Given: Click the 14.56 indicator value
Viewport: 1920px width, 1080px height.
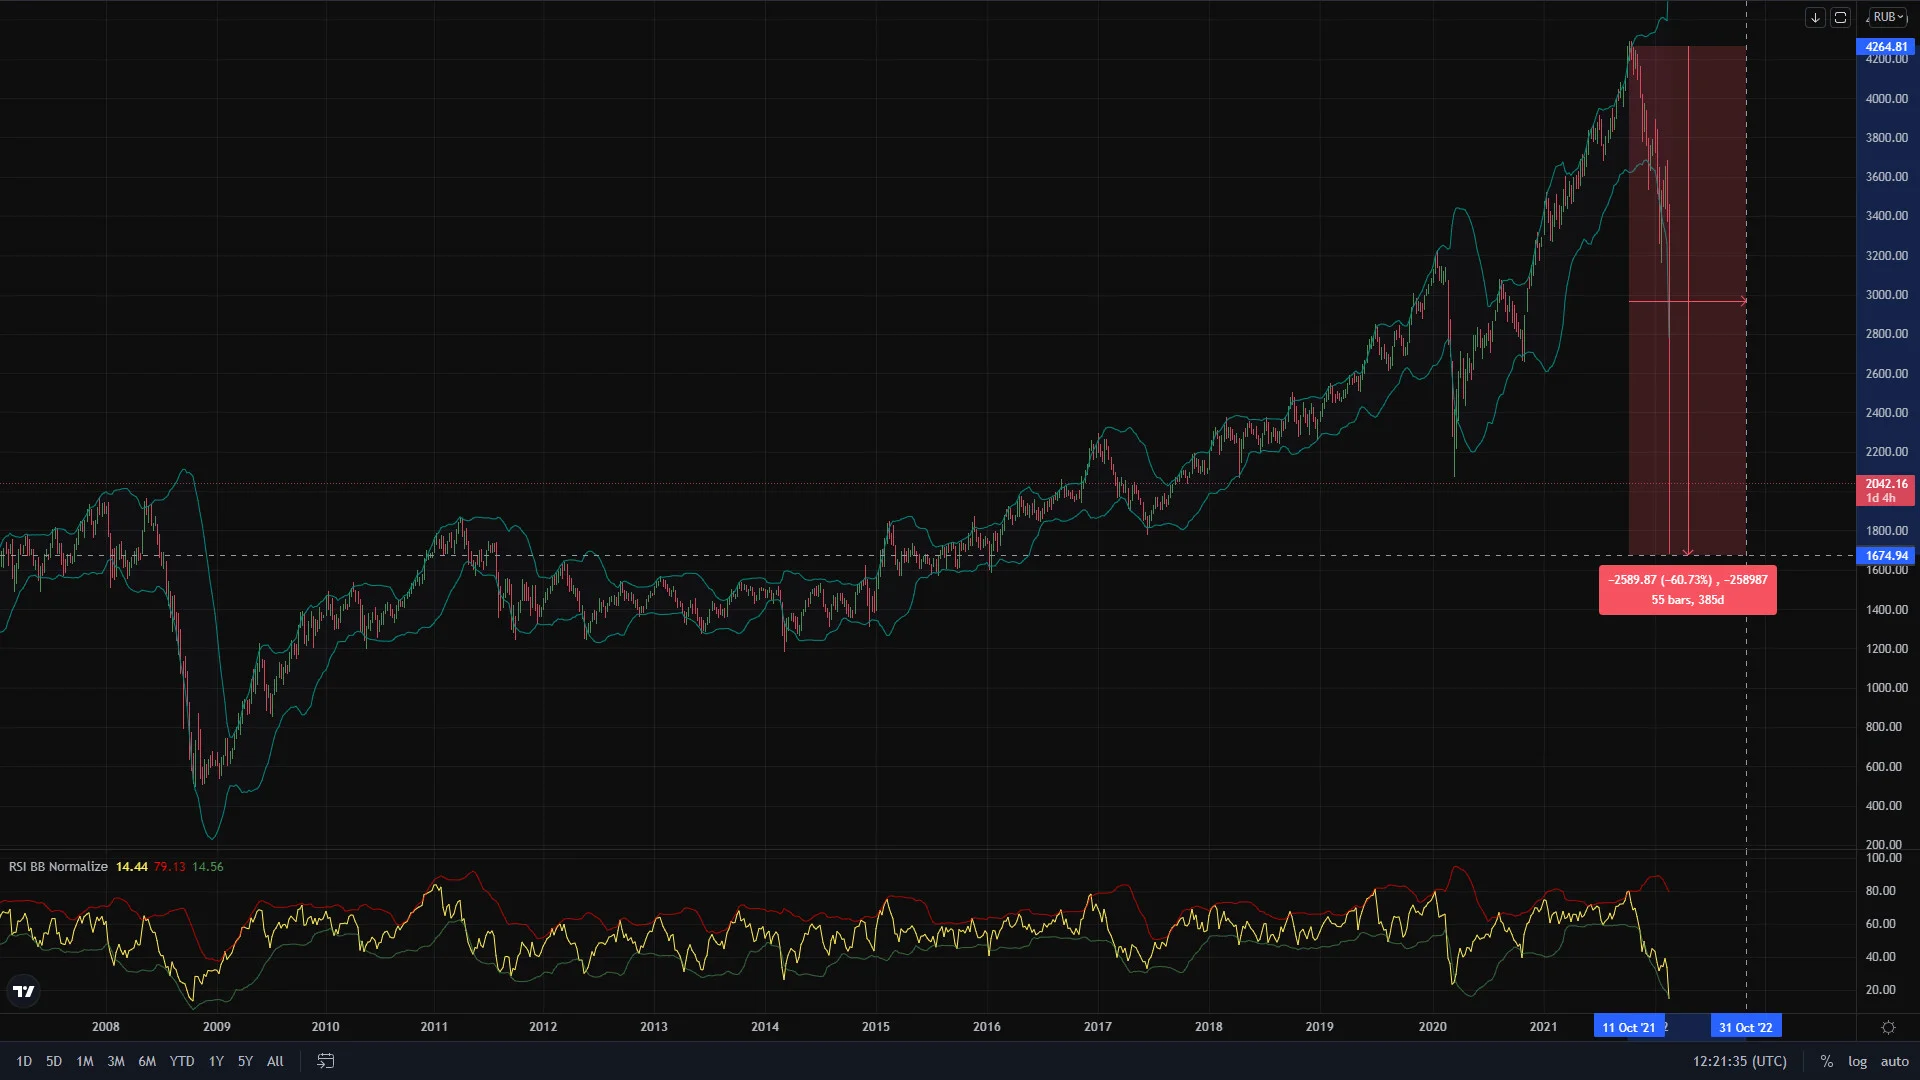Looking at the screenshot, I should (208, 867).
